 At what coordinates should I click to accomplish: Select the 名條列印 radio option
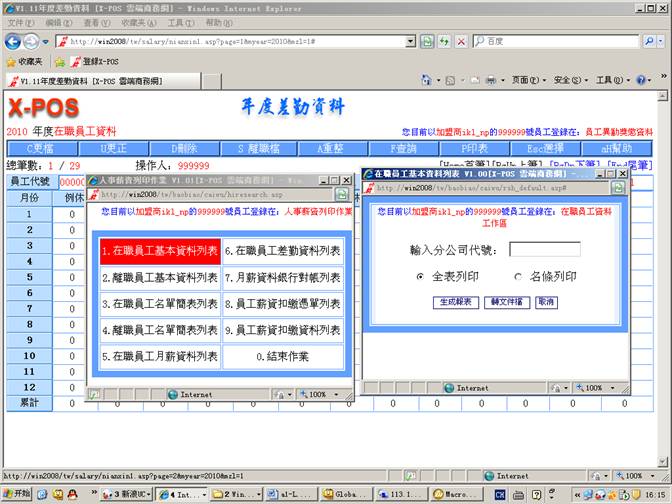[x=518, y=276]
